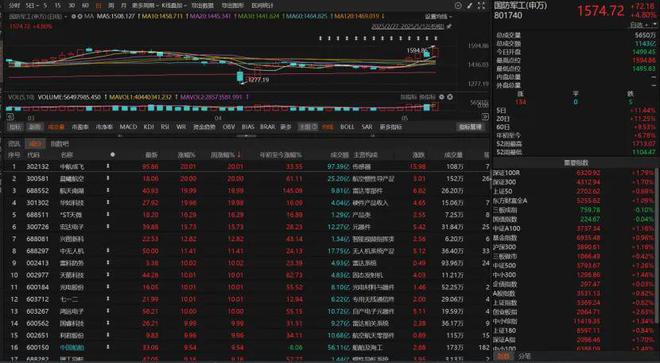The width and height of the screenshot is (660, 363).
Task: Sort table by 周涨幅% column
Action: [x=226, y=155]
